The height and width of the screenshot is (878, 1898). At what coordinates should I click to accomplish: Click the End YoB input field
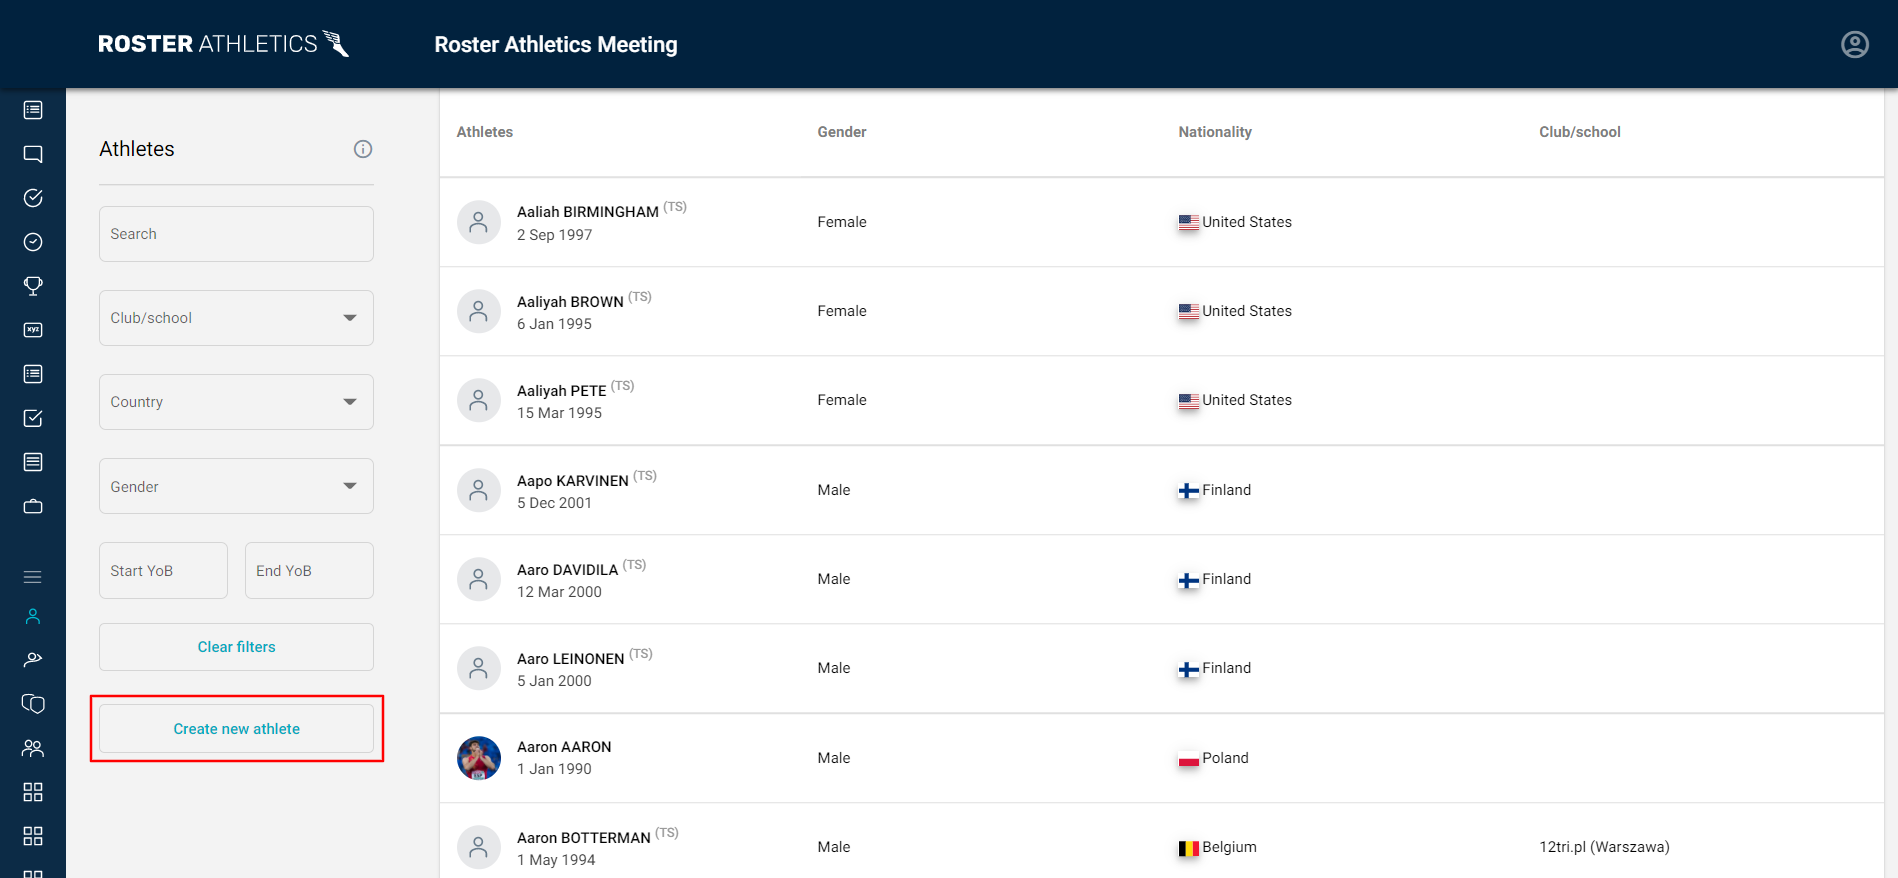(x=309, y=570)
